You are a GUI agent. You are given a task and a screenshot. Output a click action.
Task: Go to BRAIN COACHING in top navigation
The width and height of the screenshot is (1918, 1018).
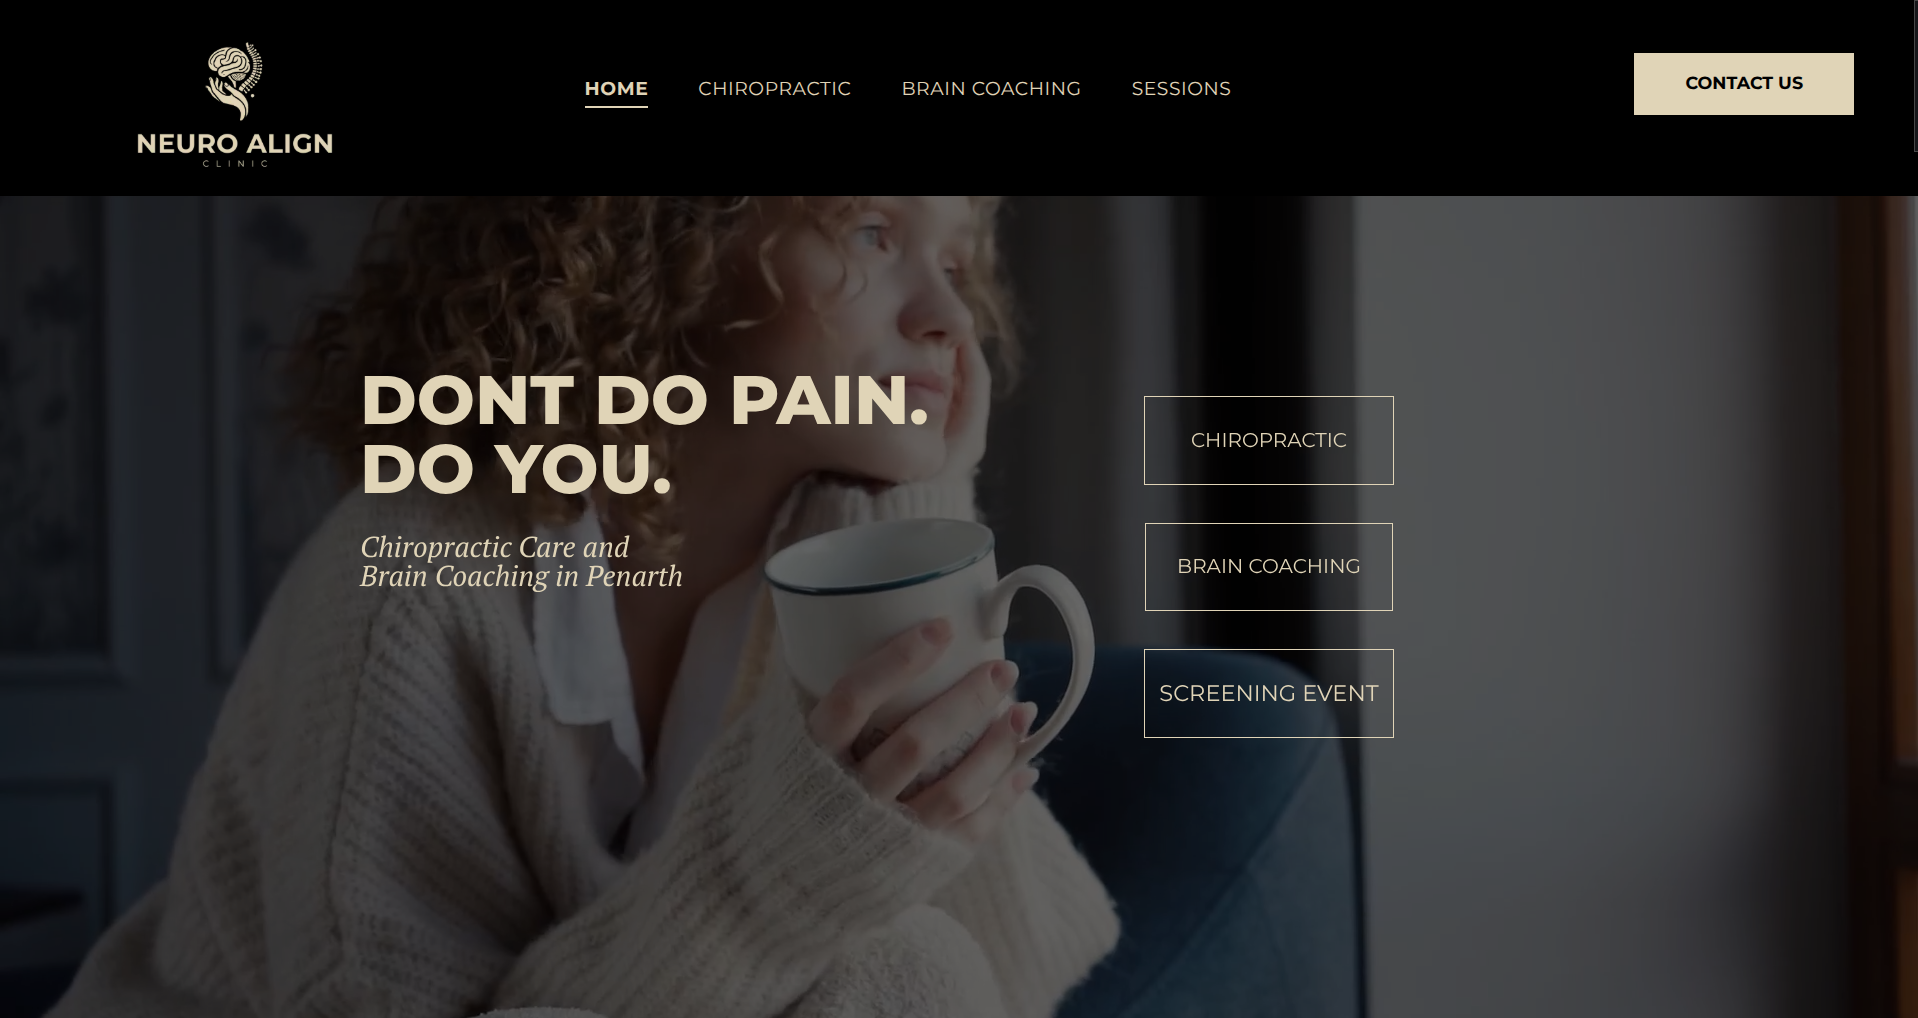(991, 88)
